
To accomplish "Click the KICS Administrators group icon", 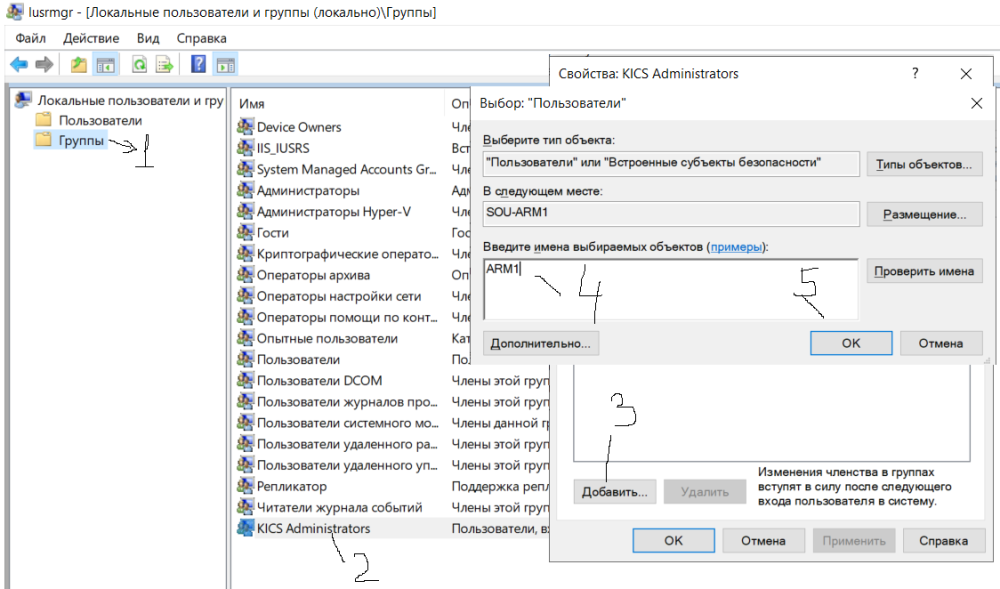I will (246, 528).
